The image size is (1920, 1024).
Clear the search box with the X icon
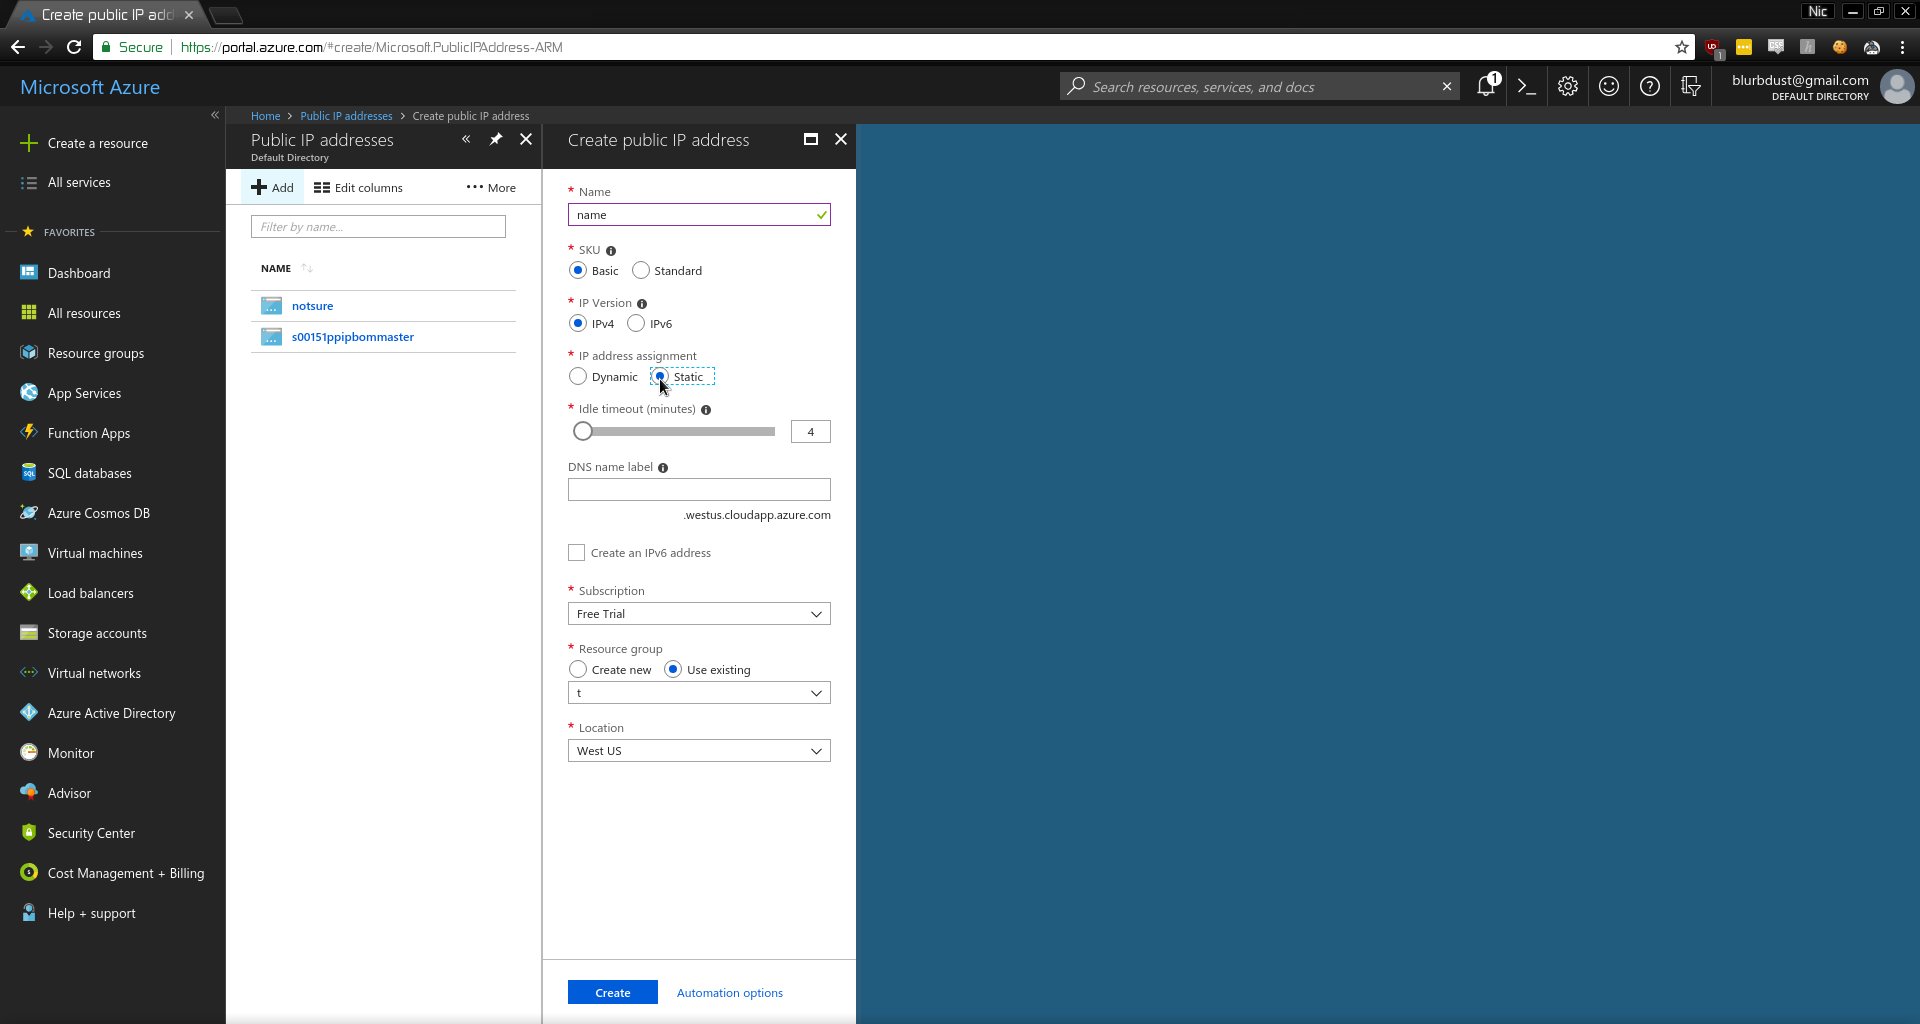click(x=1447, y=87)
